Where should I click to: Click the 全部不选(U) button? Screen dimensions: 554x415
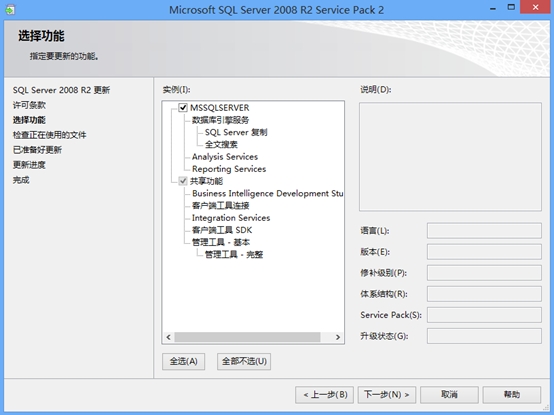pos(244,361)
